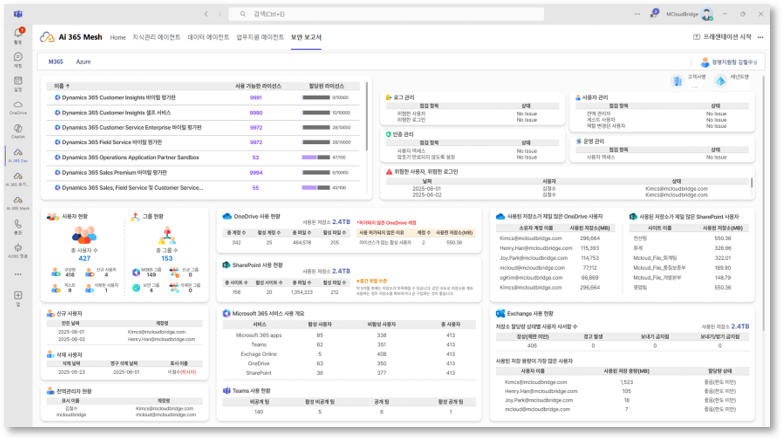The height and width of the screenshot is (440, 783).
Task: Click 할당된 라이선스 column header
Action: 327,86
